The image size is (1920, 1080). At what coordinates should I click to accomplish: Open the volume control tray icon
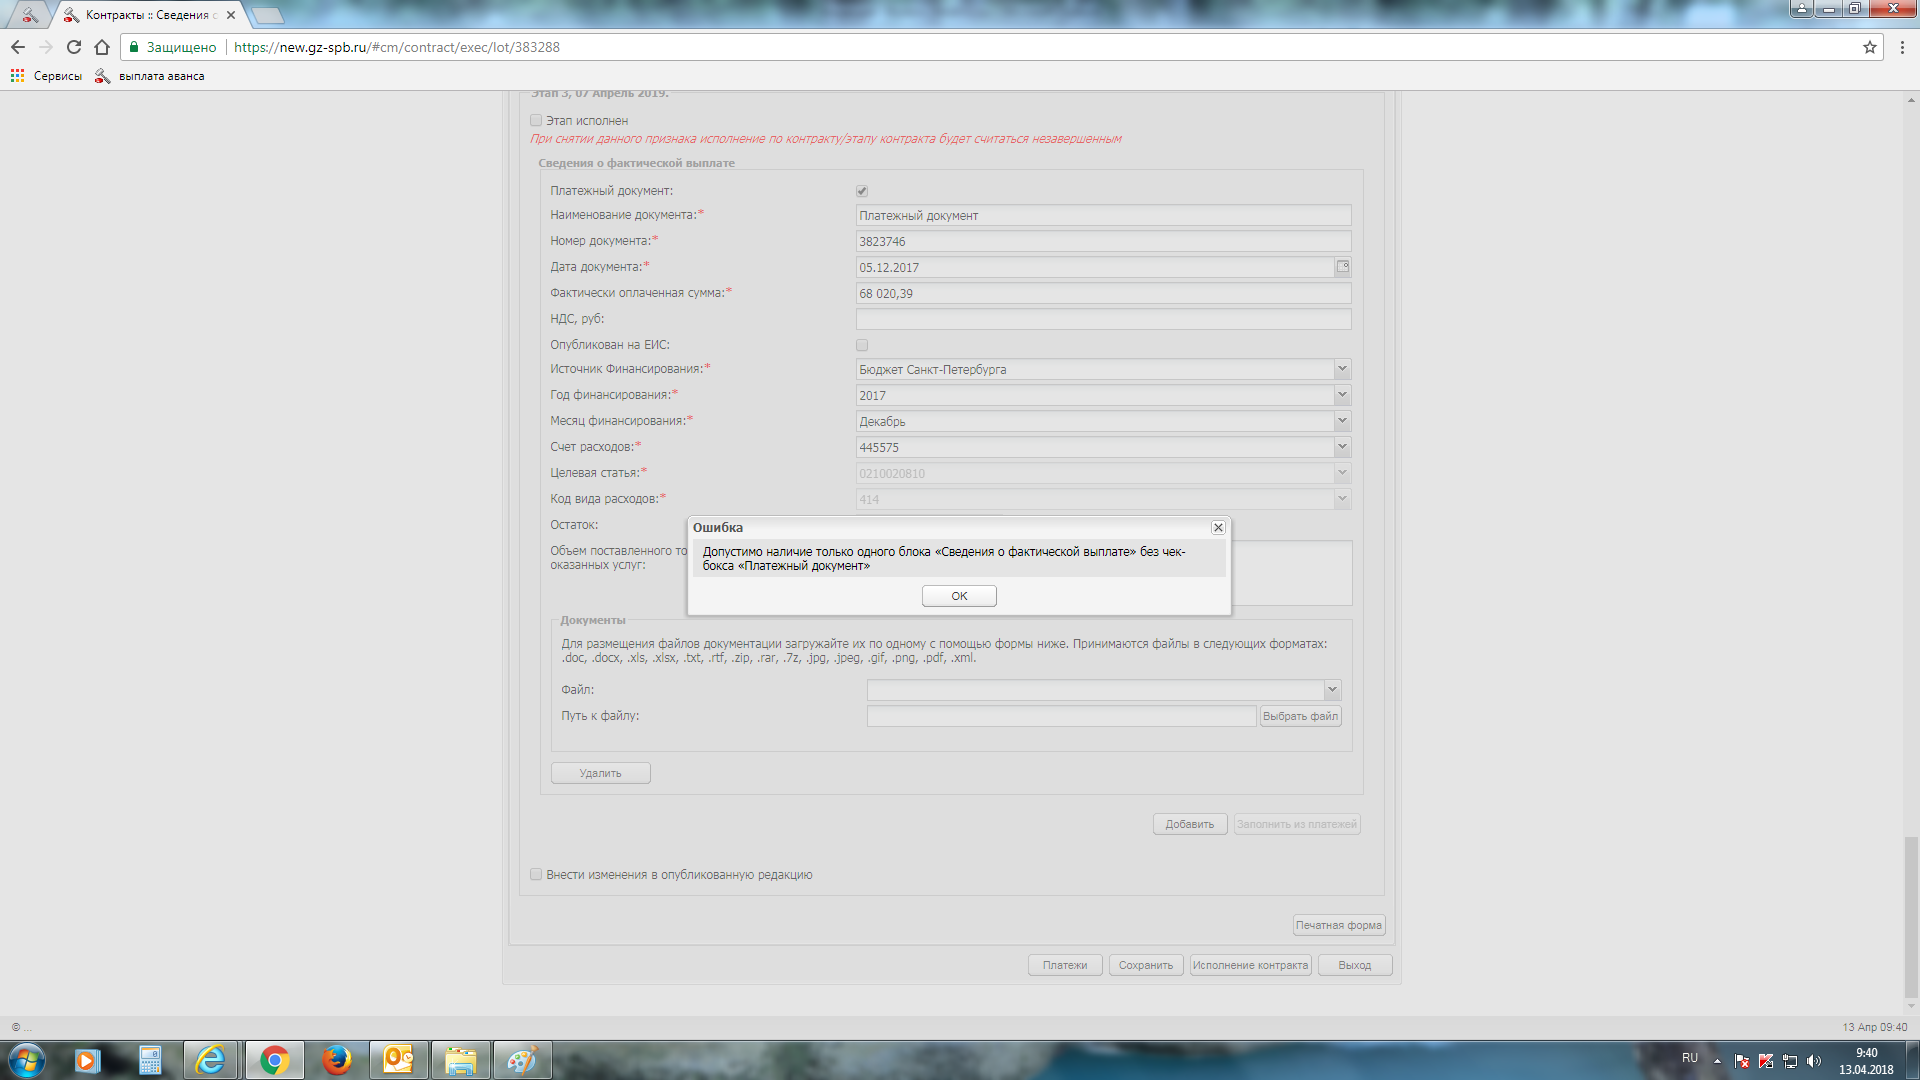1814,1061
